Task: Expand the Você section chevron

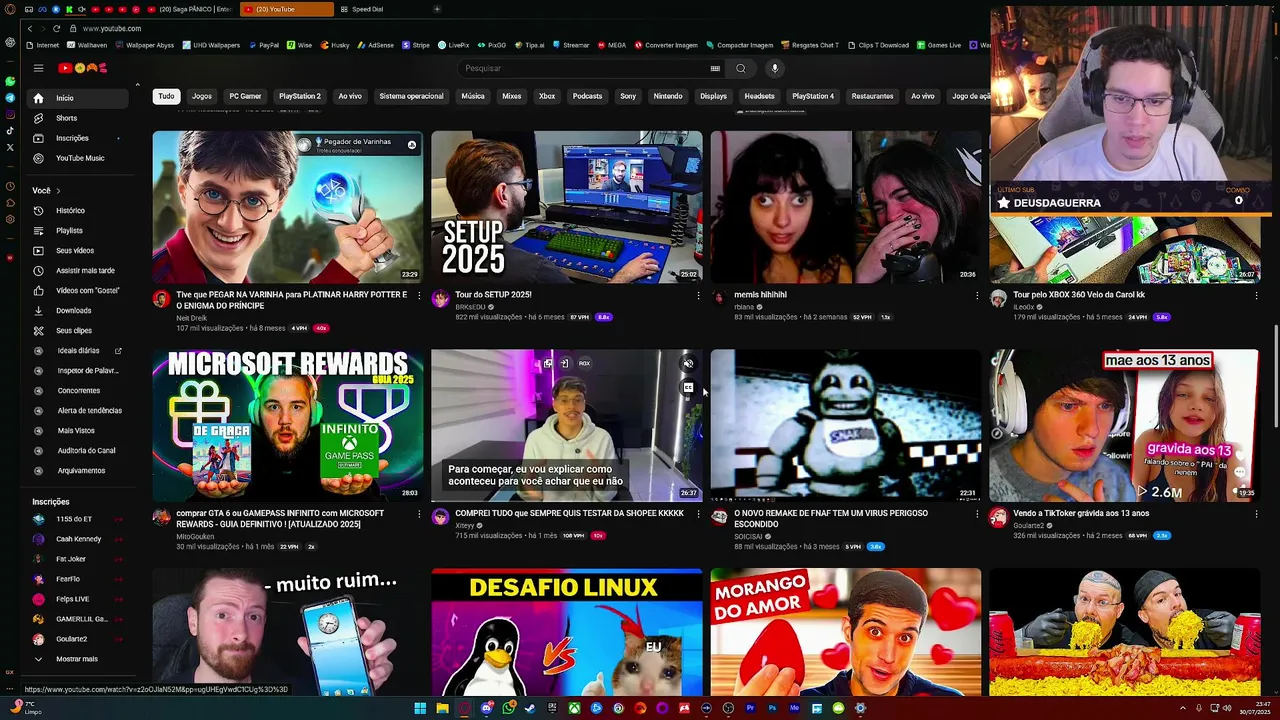Action: 58,191
